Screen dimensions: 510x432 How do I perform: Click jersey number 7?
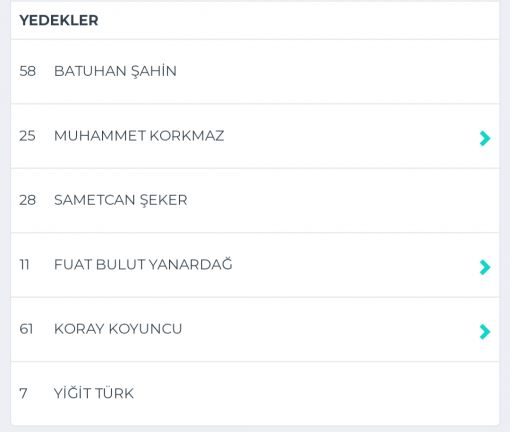[23, 393]
